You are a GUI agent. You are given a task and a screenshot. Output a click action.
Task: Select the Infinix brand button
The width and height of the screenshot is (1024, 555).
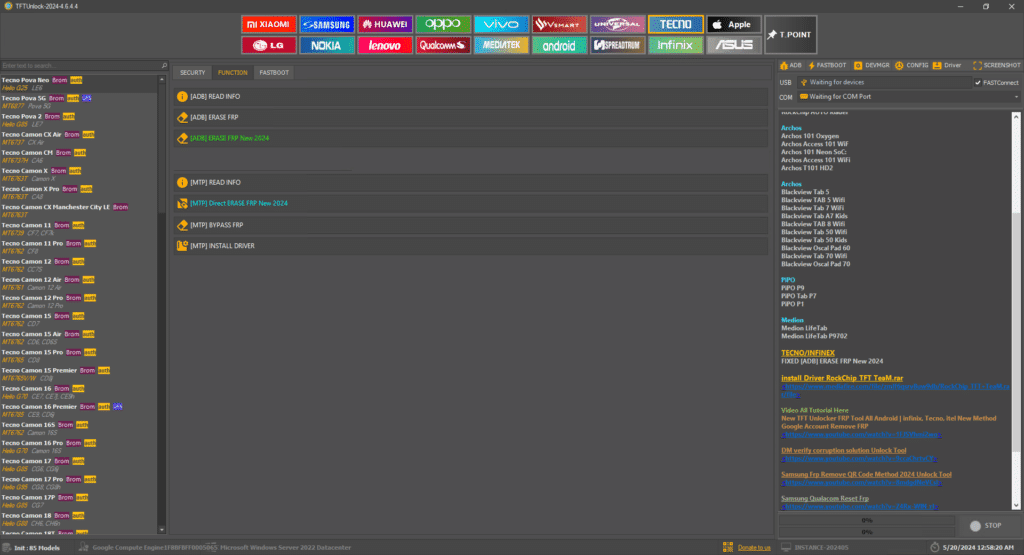[x=675, y=45]
